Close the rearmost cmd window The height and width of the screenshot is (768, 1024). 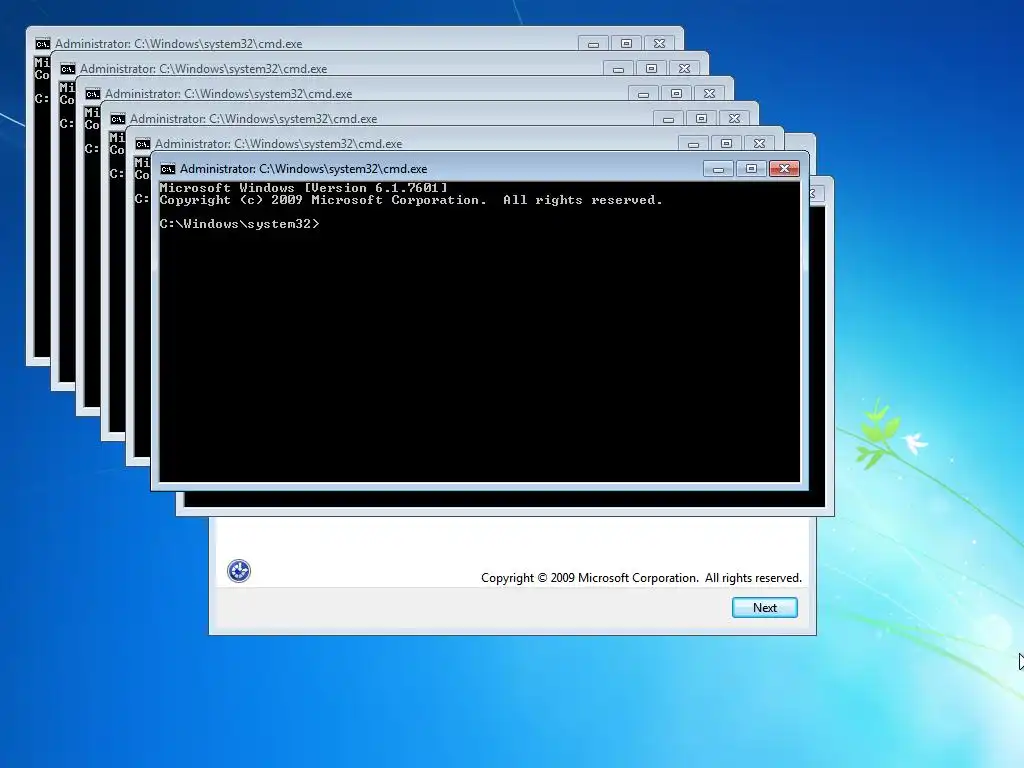(x=660, y=44)
